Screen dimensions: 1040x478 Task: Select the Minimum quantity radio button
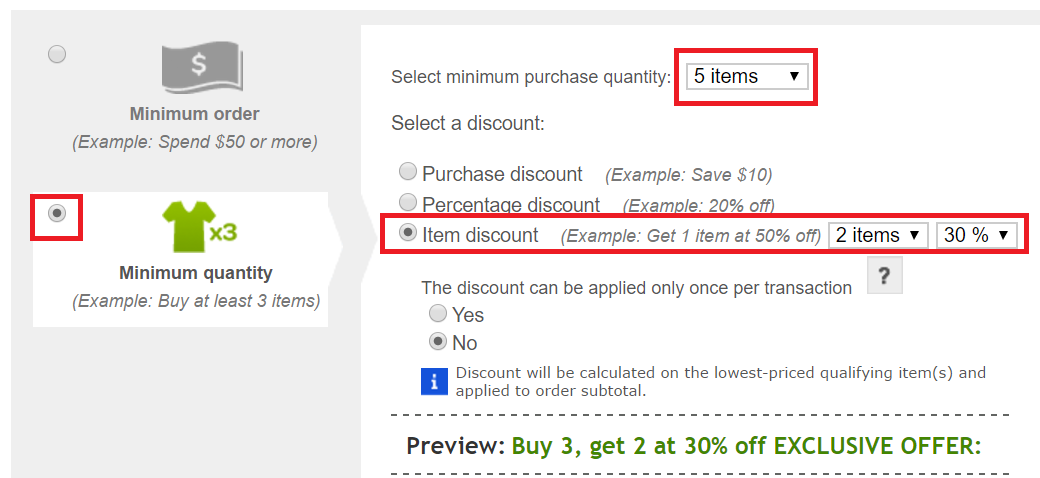[x=58, y=213]
